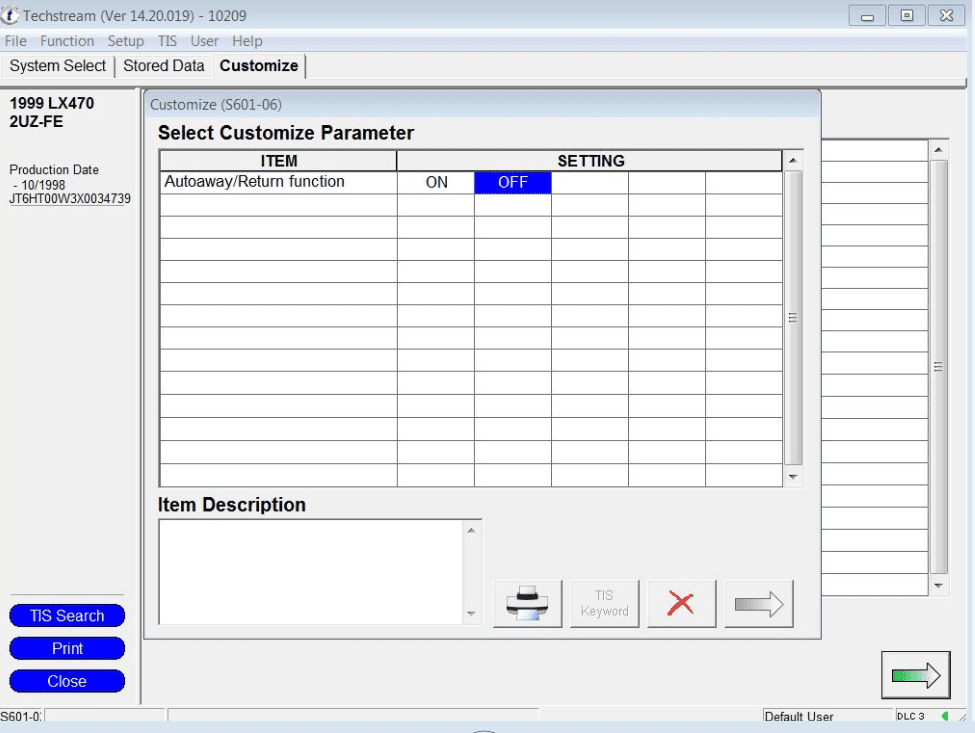Open the Setup menu

[126, 41]
